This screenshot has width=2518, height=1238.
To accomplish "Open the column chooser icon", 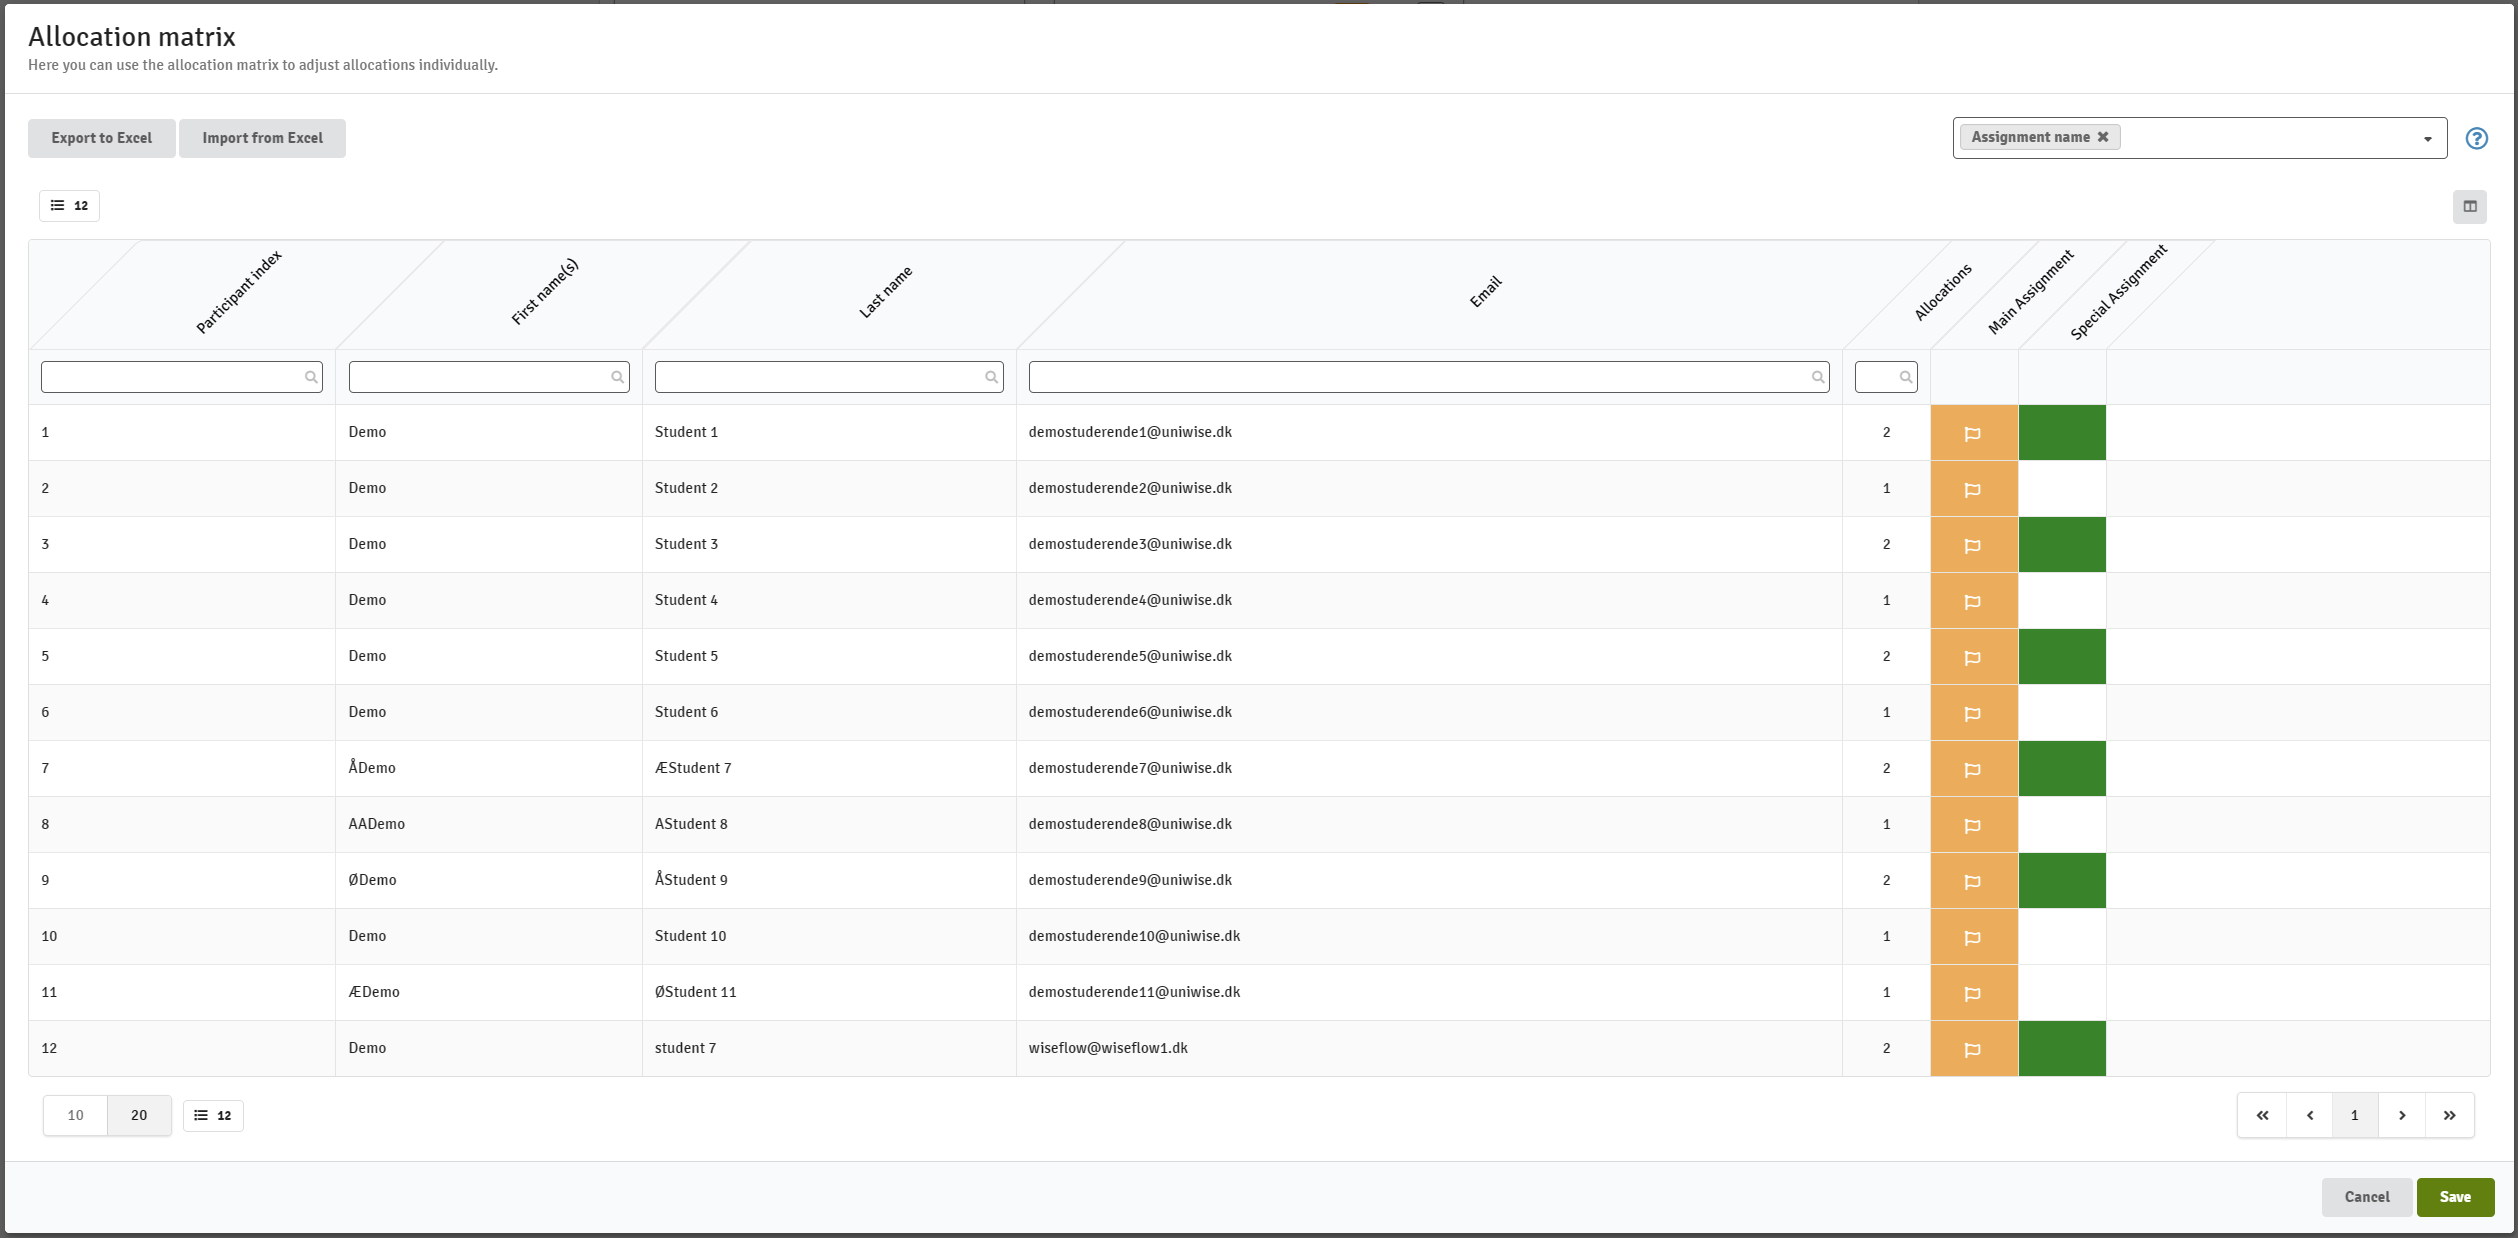I will coord(2470,206).
